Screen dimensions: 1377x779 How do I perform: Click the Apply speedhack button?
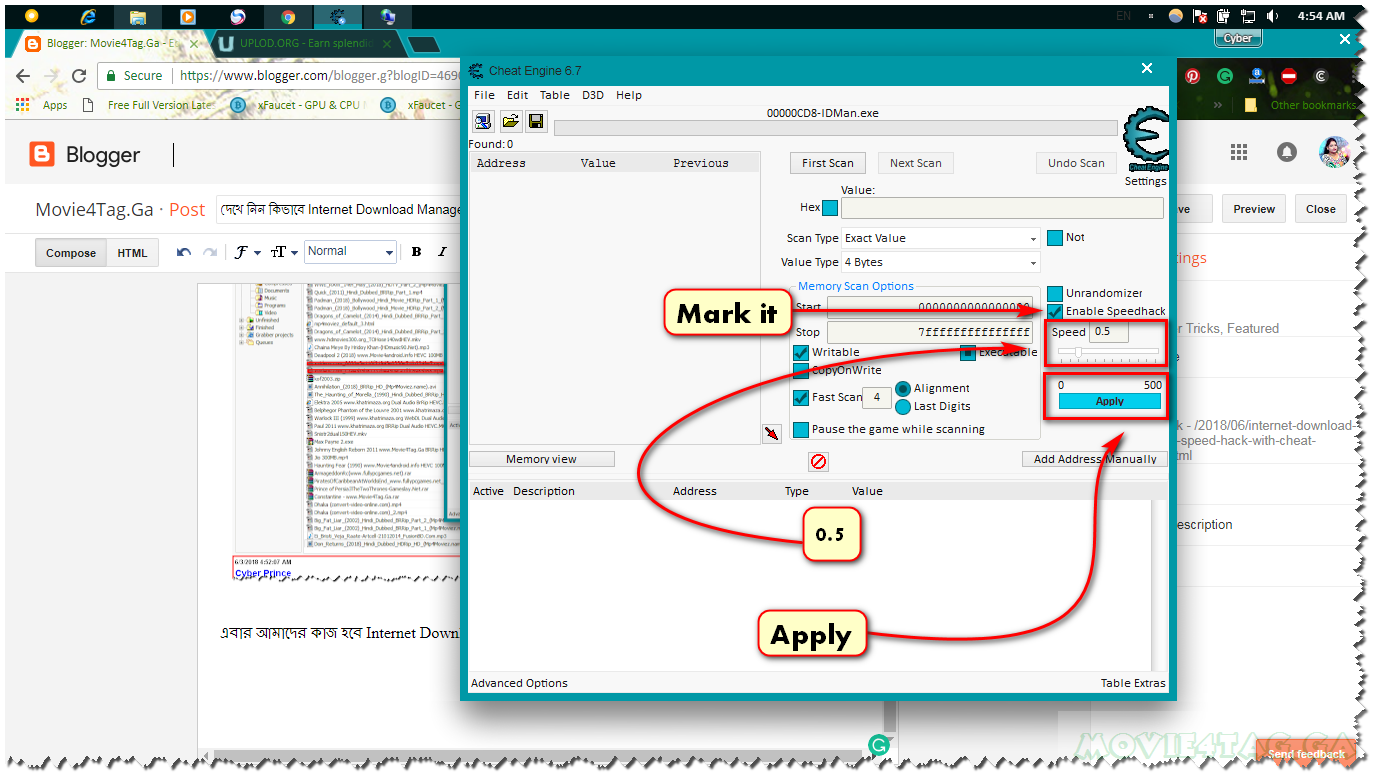[x=1110, y=401]
